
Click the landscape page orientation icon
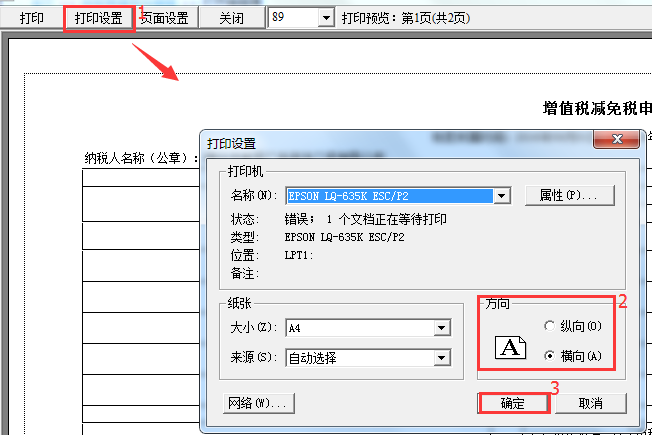point(510,347)
